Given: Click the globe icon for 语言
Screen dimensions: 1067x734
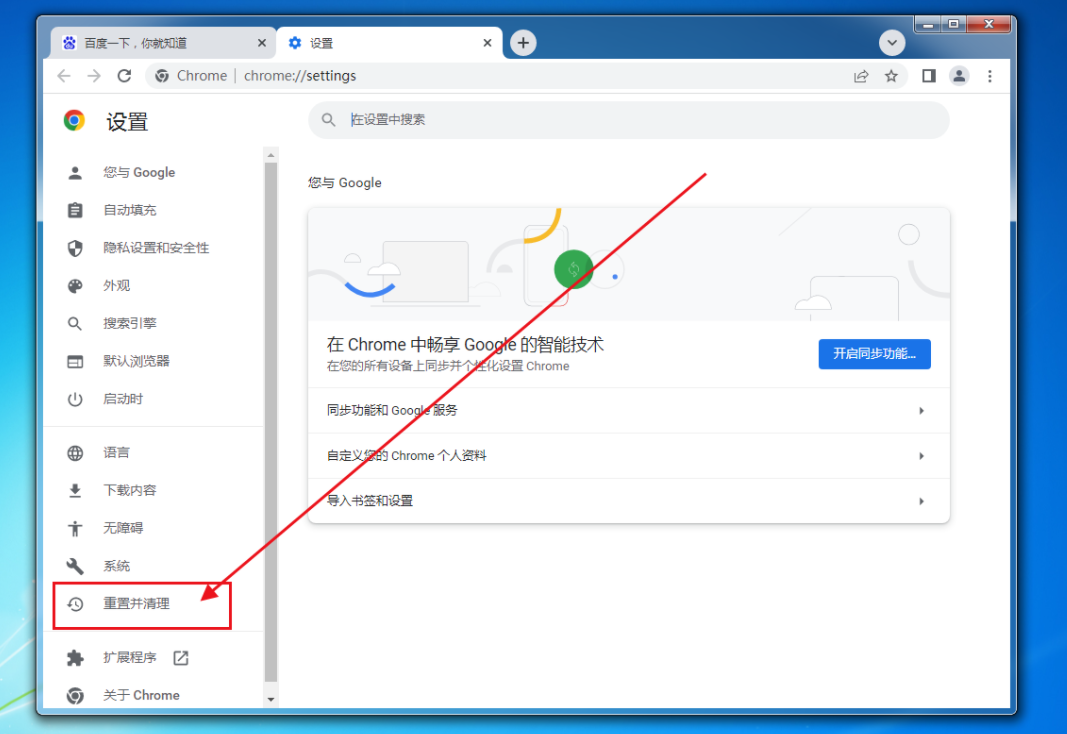Looking at the screenshot, I should pos(75,453).
